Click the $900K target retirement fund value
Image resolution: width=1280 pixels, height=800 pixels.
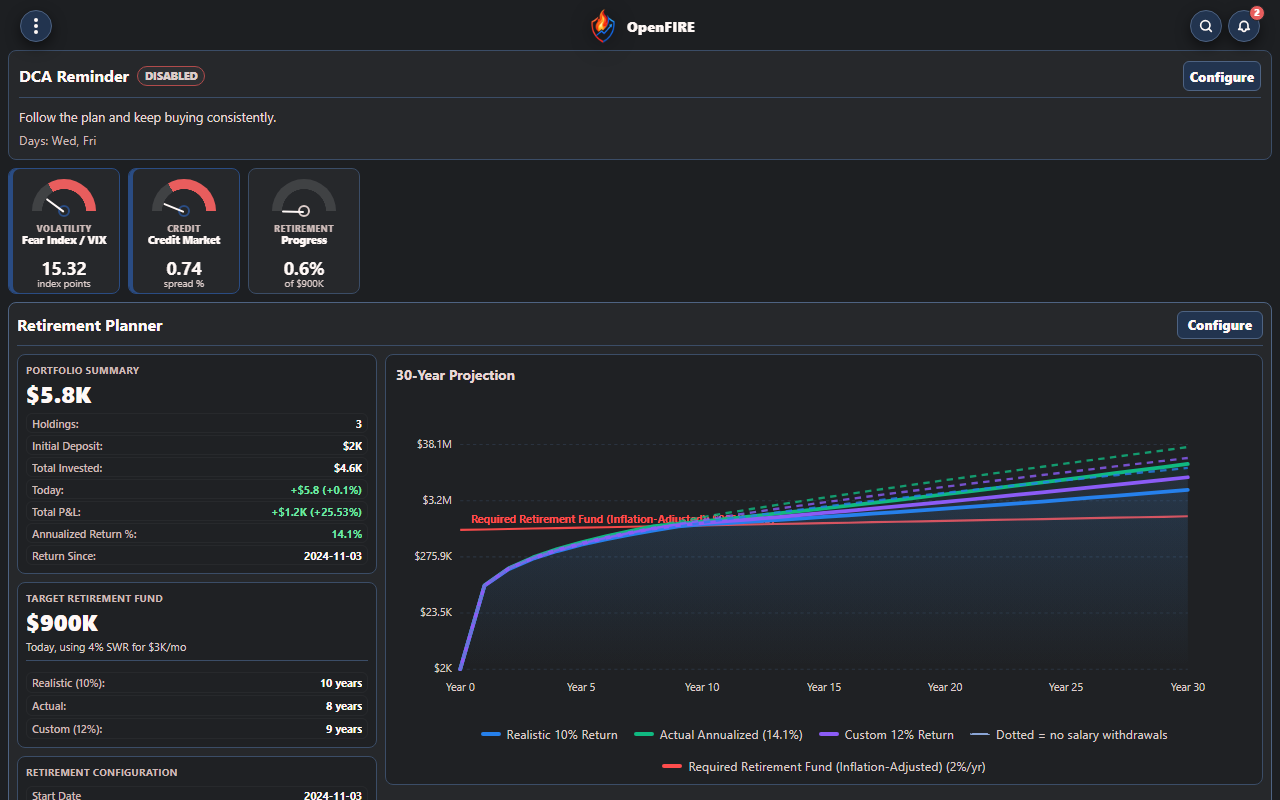pyautogui.click(x=62, y=623)
